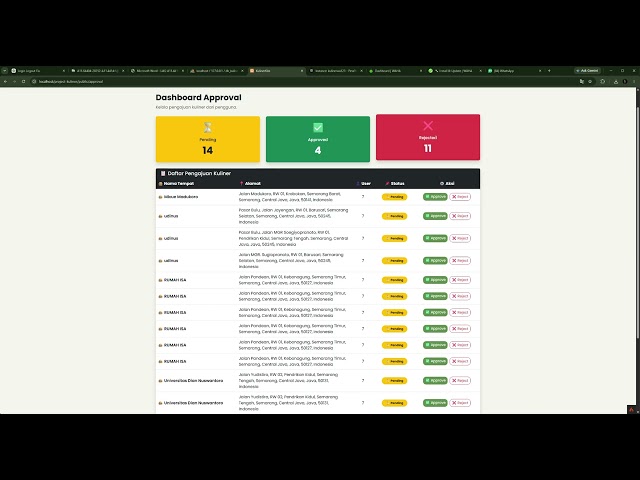The image size is (640, 480).
Task: Open the red Rejected summary card
Action: pyautogui.click(x=428, y=137)
